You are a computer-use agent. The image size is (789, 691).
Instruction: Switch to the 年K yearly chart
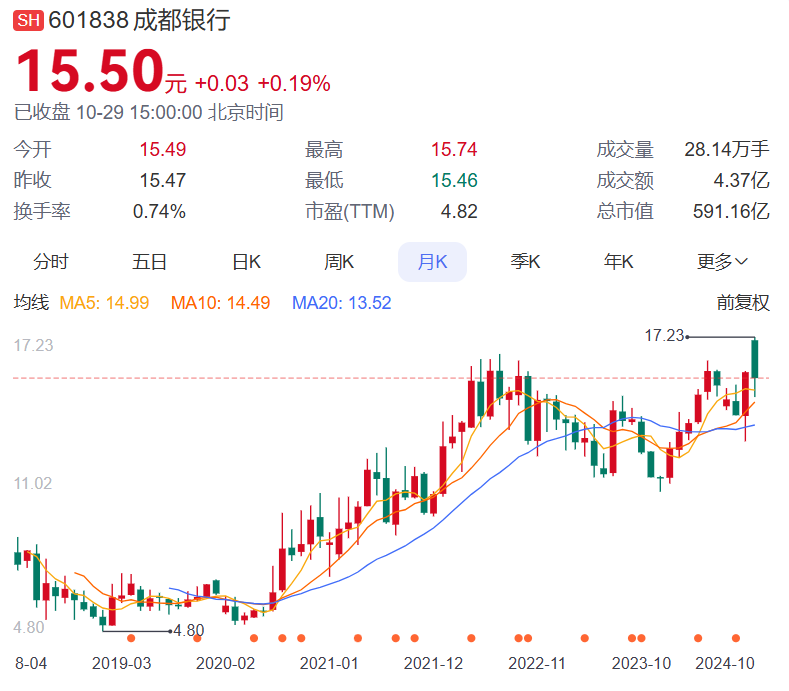(619, 262)
